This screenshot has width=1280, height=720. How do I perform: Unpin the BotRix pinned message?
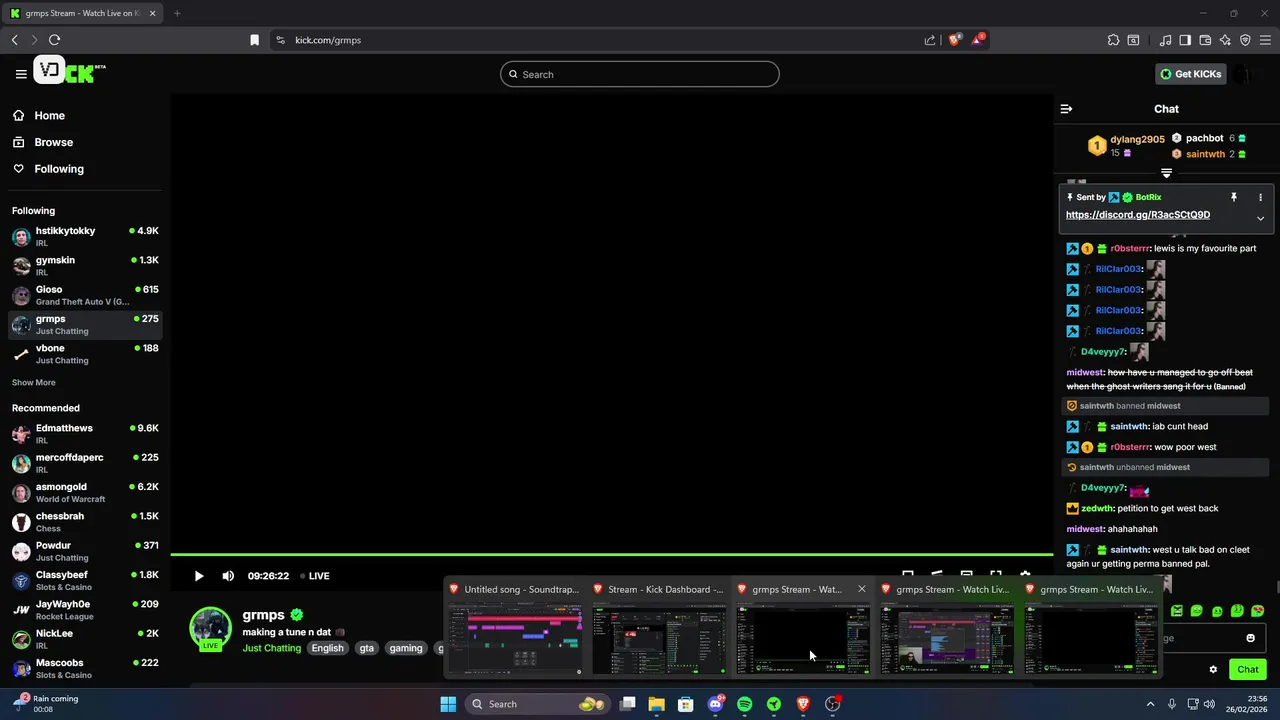pos(1234,197)
